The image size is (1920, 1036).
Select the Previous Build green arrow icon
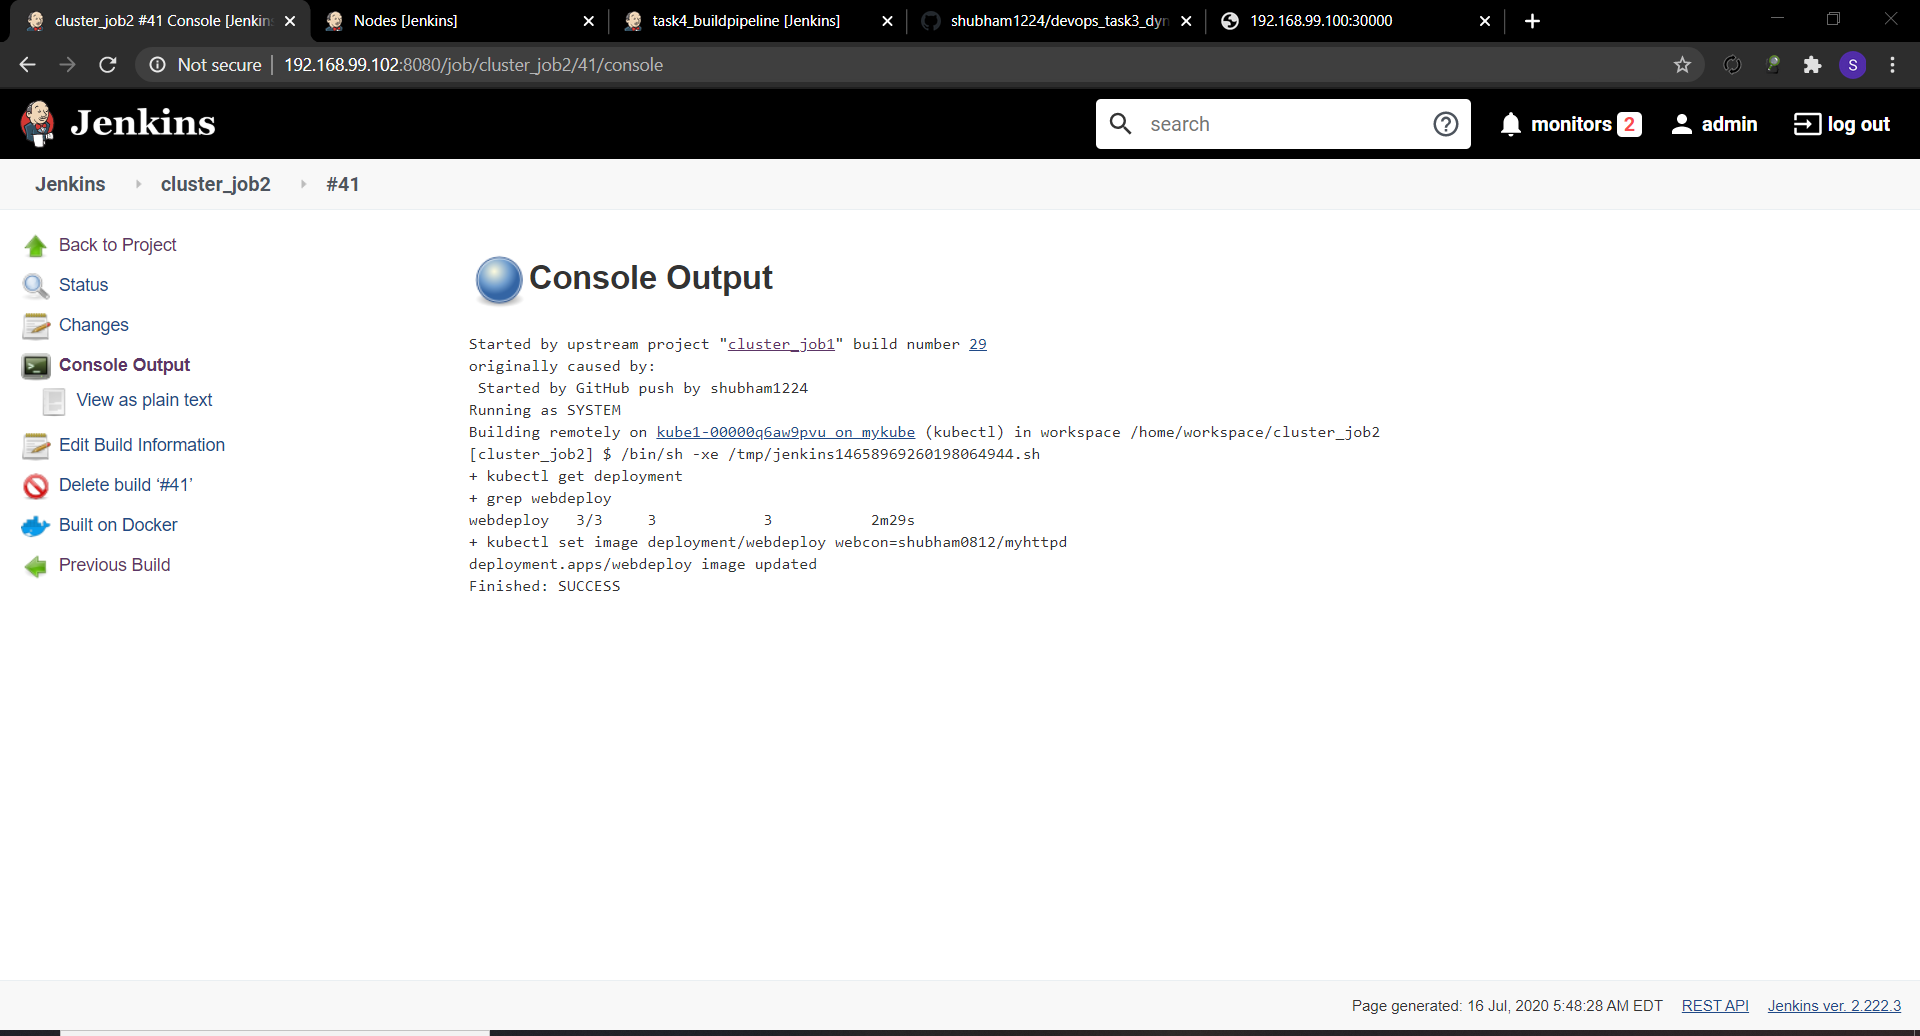pyautogui.click(x=36, y=565)
